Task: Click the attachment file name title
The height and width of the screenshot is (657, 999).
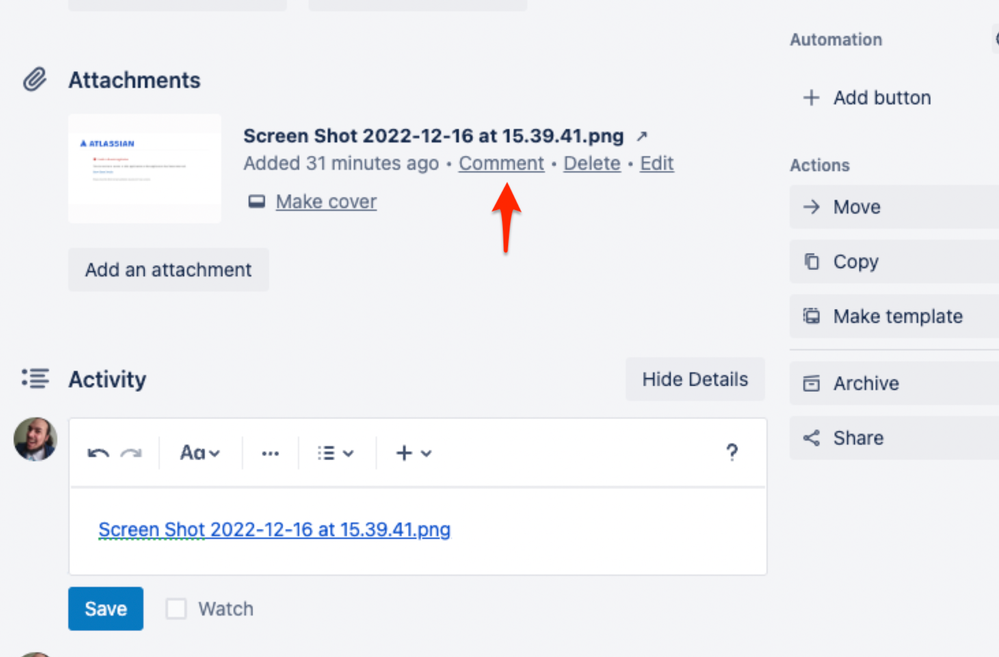Action: (433, 136)
